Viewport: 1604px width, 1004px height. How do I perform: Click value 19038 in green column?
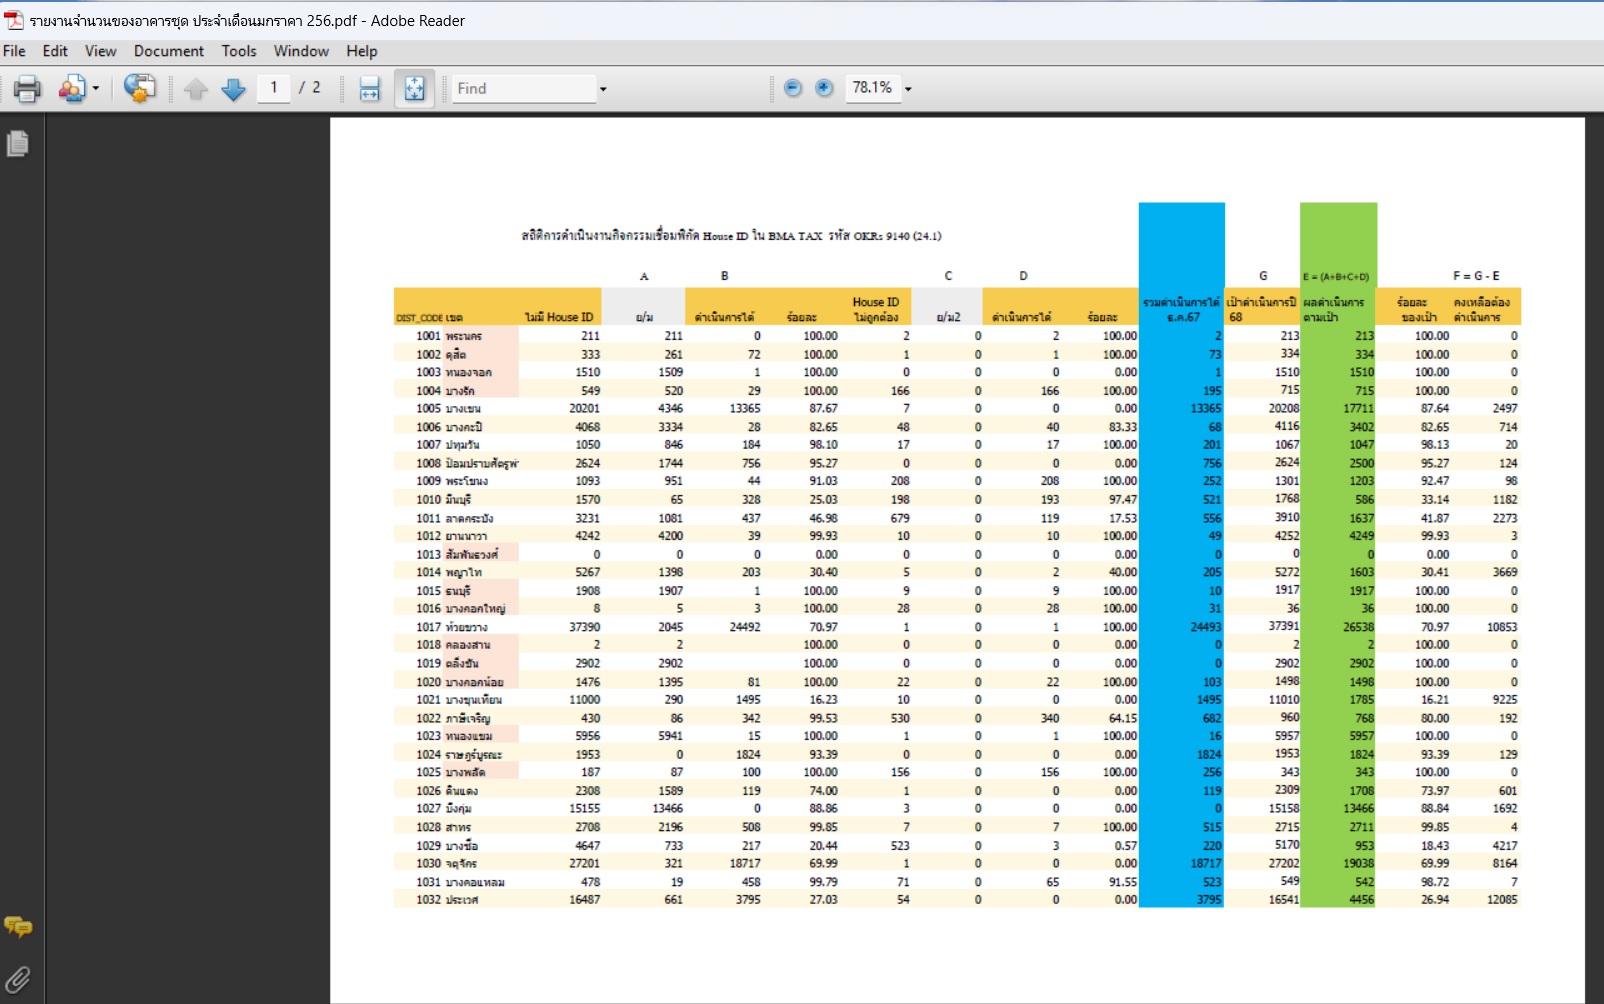(x=1358, y=863)
